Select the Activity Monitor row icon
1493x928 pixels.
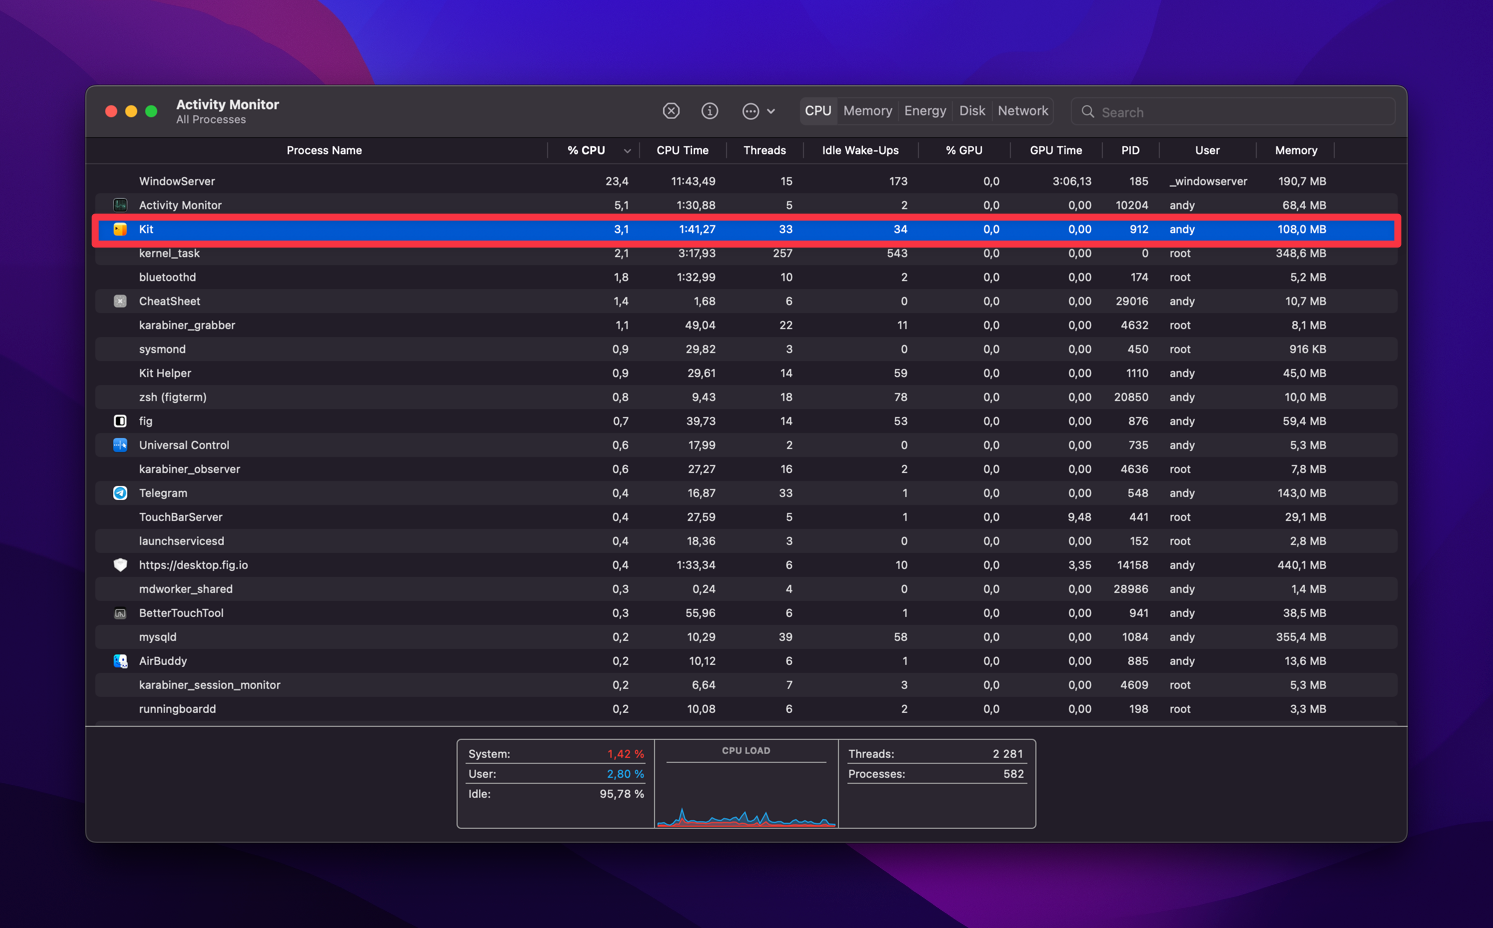120,205
